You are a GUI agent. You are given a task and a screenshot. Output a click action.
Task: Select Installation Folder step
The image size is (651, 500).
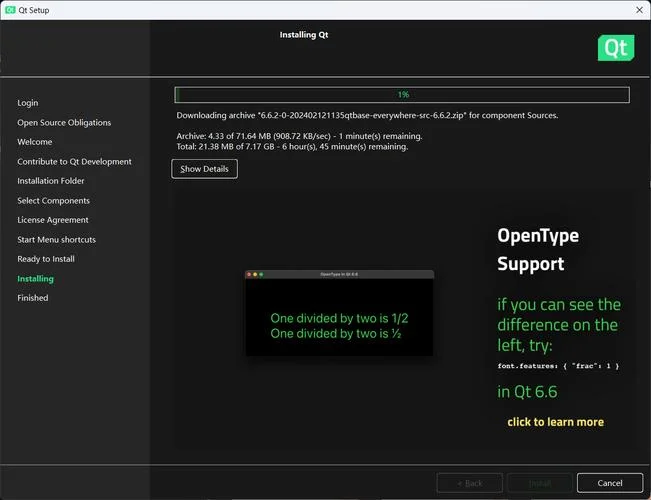51,181
